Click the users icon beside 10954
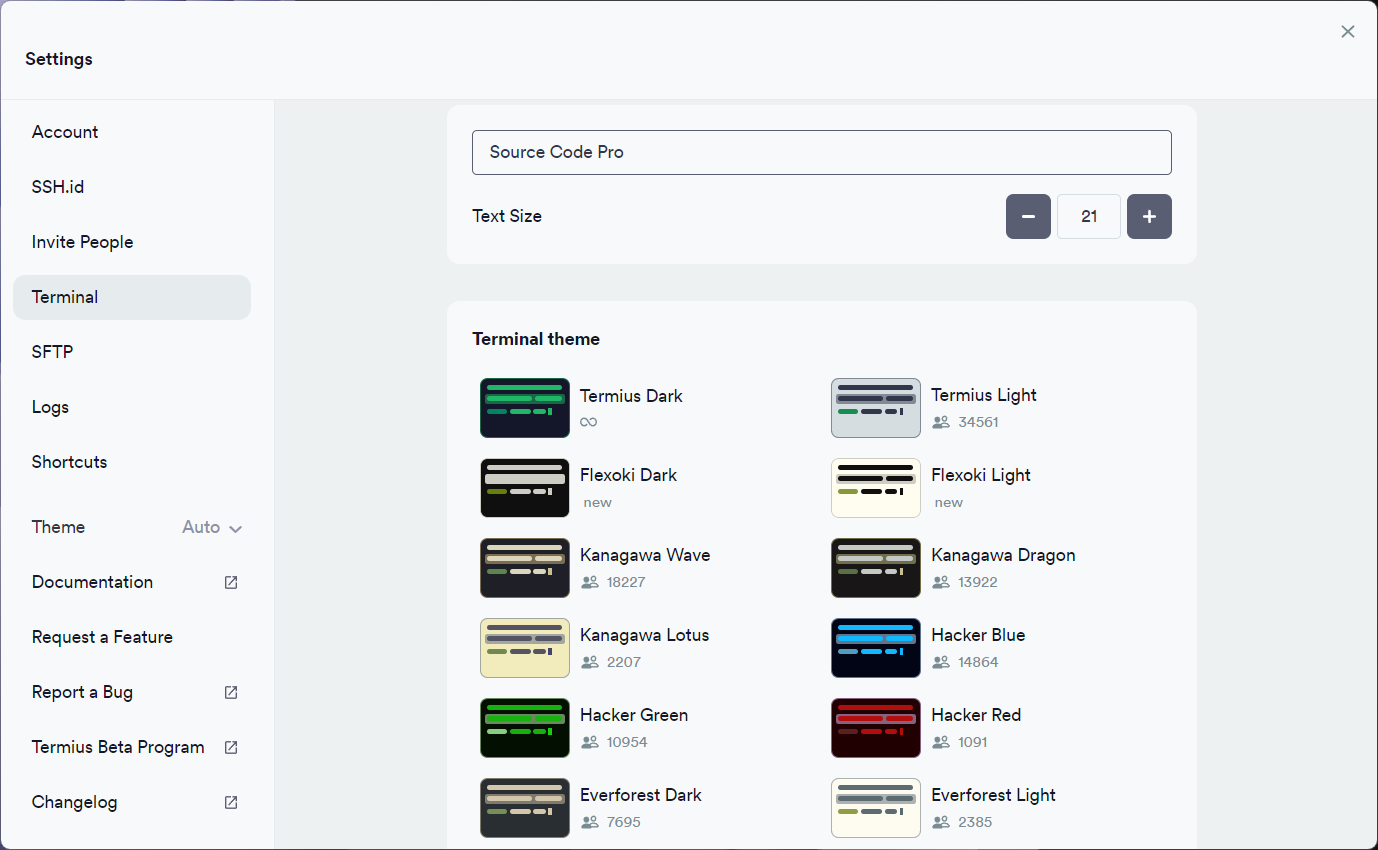Screen dimensions: 1378x850 coord(589,742)
